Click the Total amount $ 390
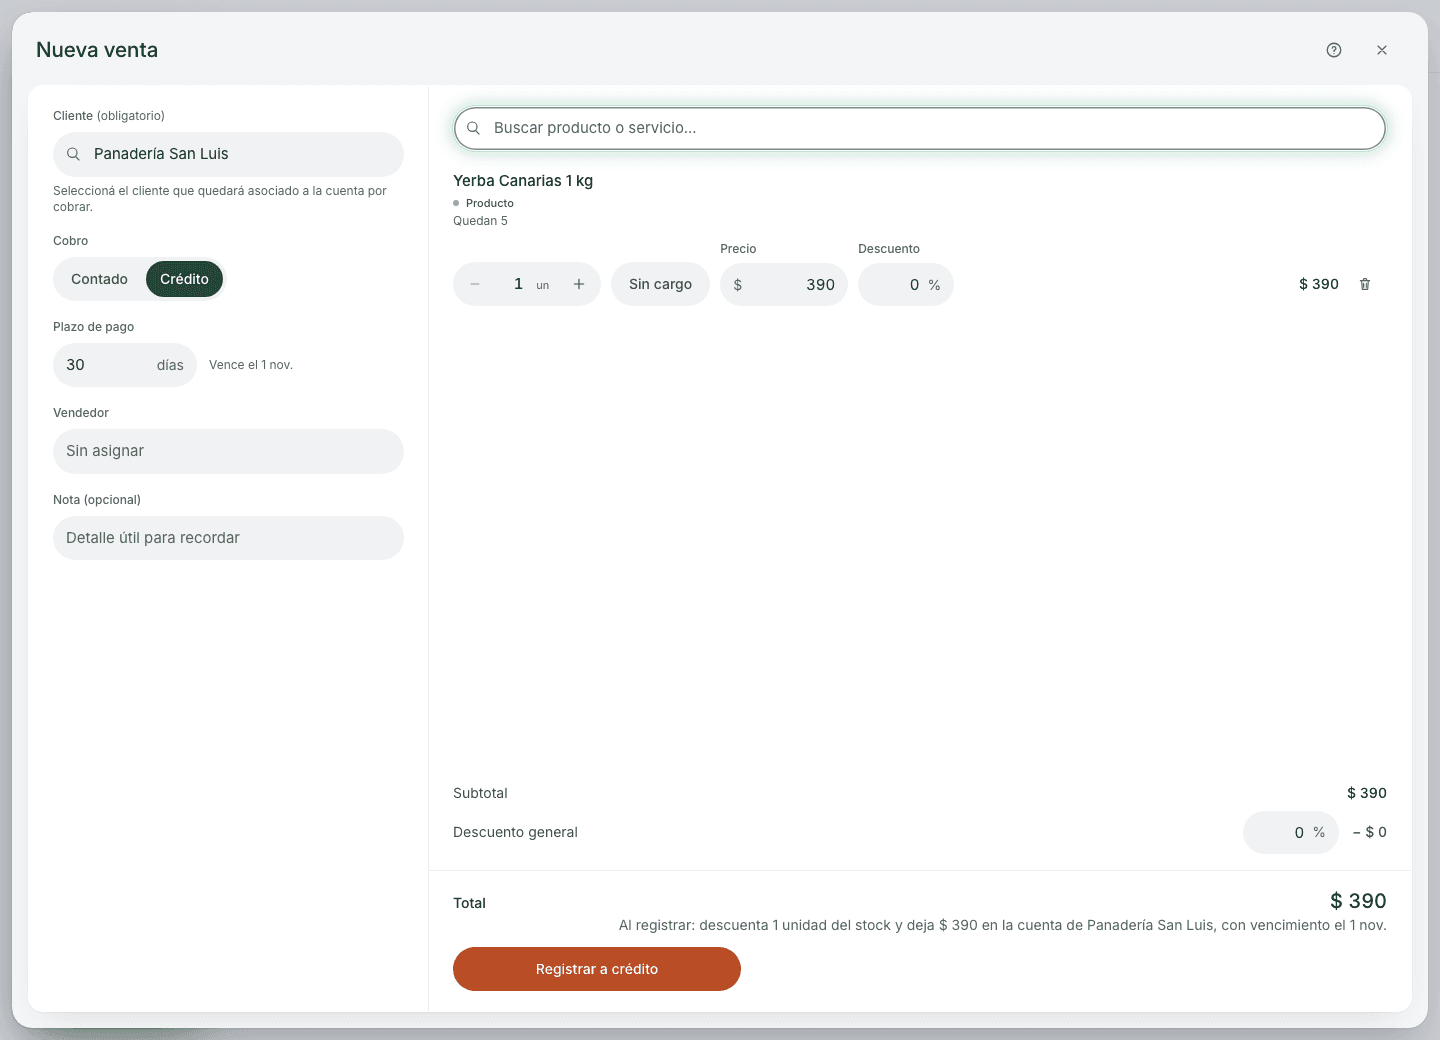Viewport: 1440px width, 1040px height. [1358, 901]
